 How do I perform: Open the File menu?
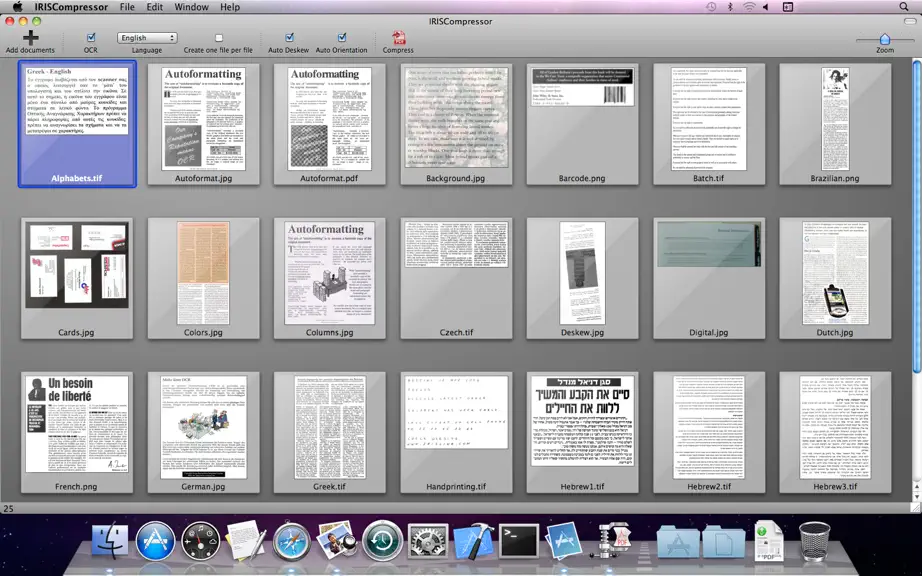(x=127, y=7)
